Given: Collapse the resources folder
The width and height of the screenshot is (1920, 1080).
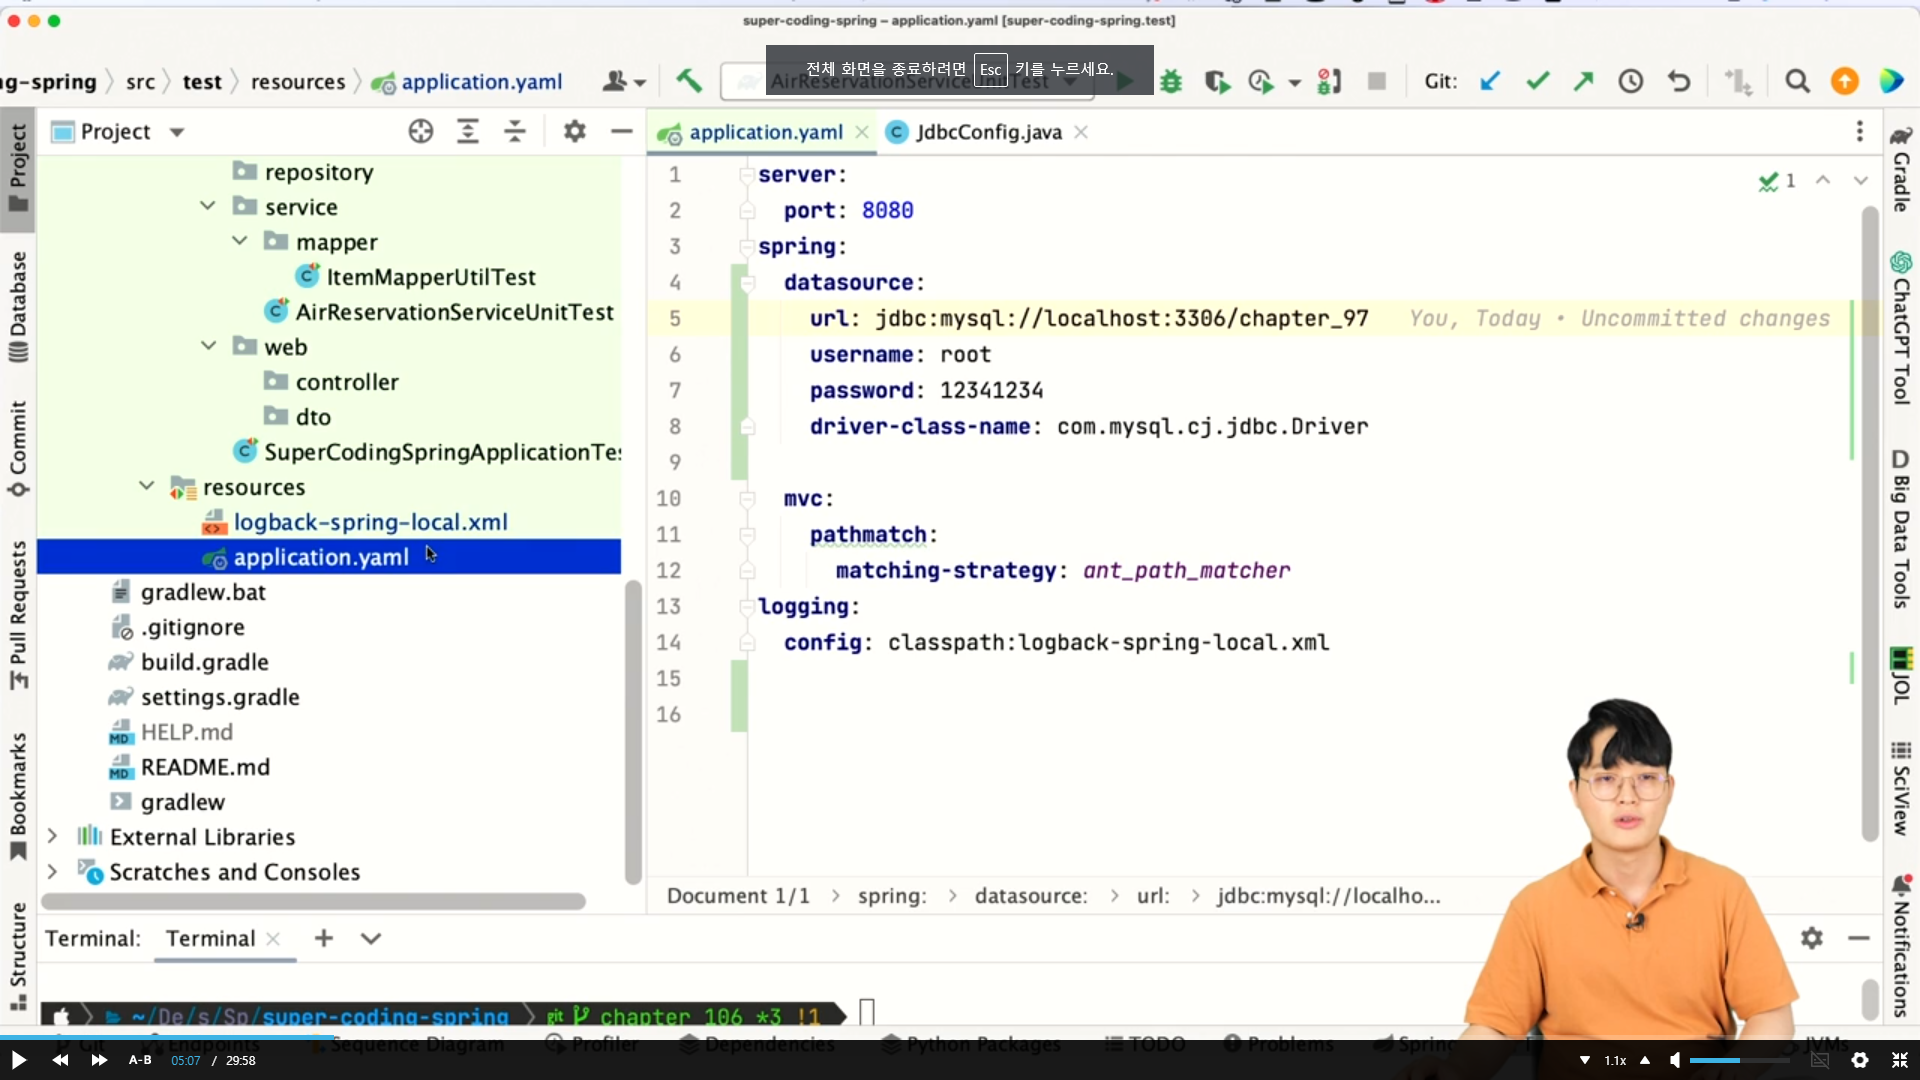Looking at the screenshot, I should tap(146, 486).
